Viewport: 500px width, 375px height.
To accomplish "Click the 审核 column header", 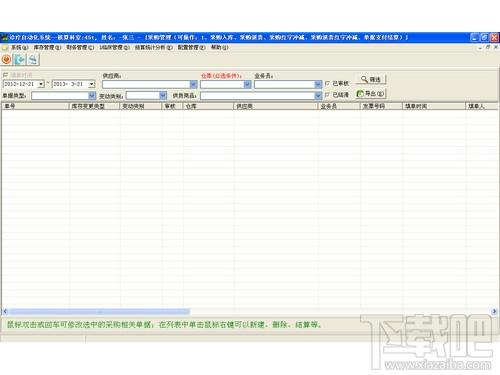I will coord(172,106).
